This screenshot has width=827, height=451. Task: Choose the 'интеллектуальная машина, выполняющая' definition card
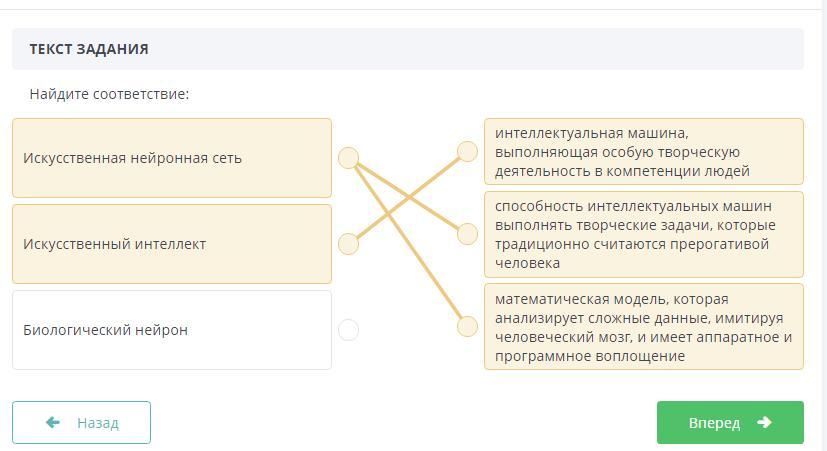[643, 152]
